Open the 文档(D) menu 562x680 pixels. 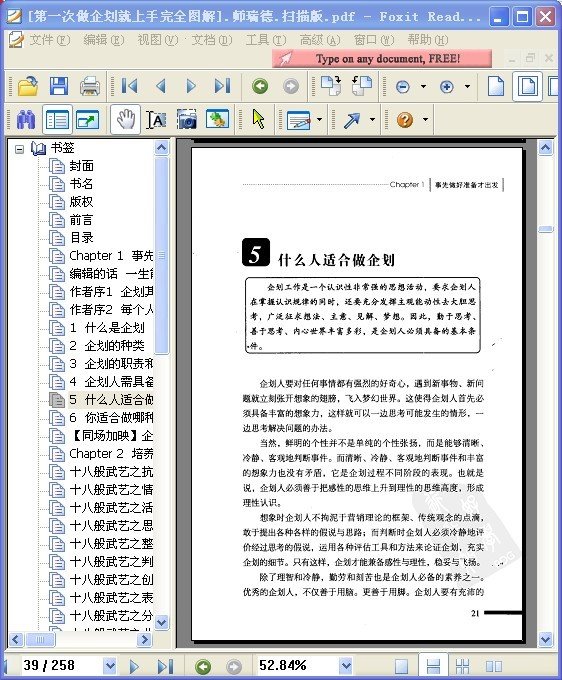click(x=212, y=40)
